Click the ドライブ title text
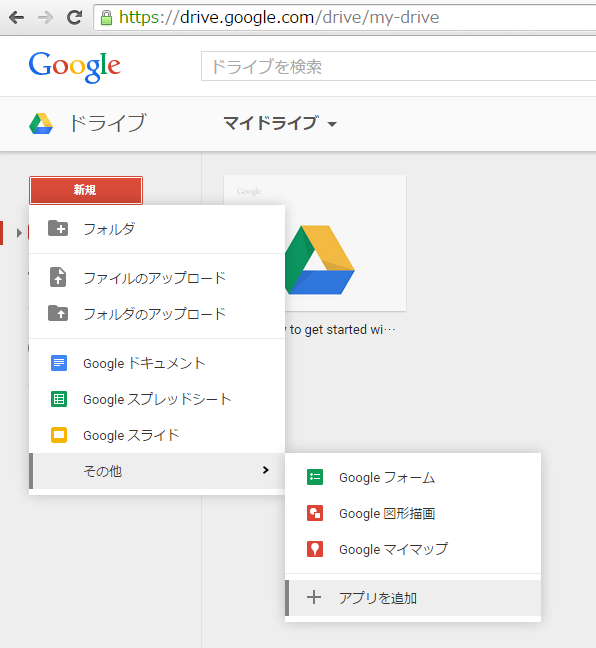The image size is (596, 648). [108, 123]
